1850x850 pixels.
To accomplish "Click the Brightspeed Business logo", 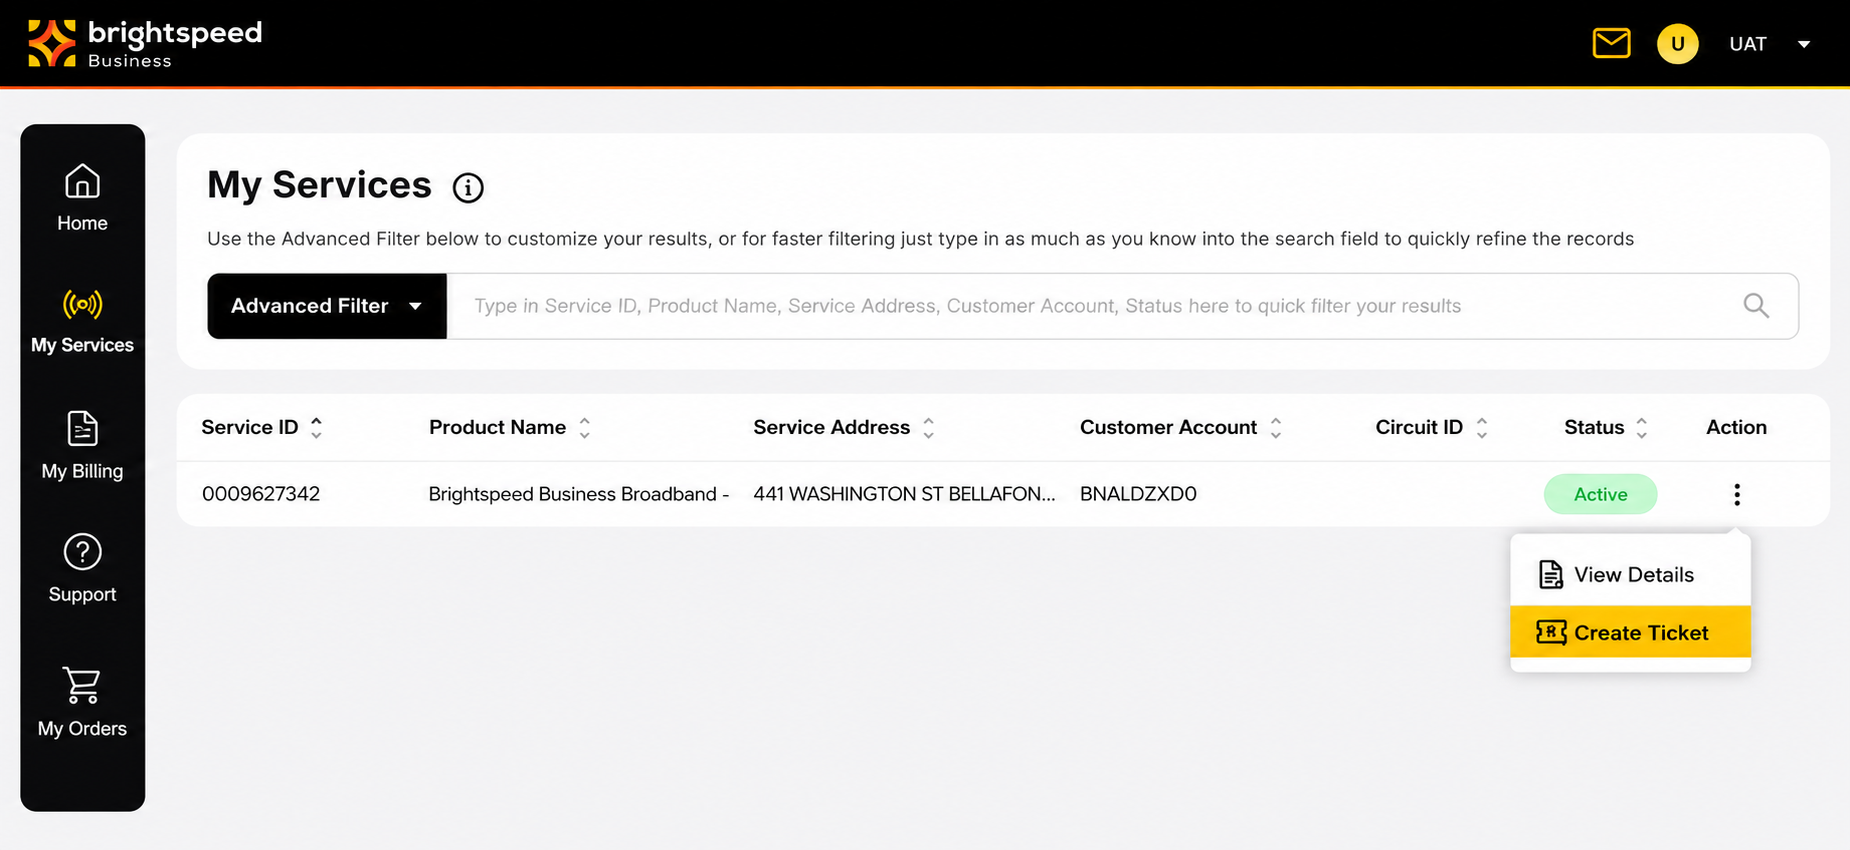I will click(145, 44).
